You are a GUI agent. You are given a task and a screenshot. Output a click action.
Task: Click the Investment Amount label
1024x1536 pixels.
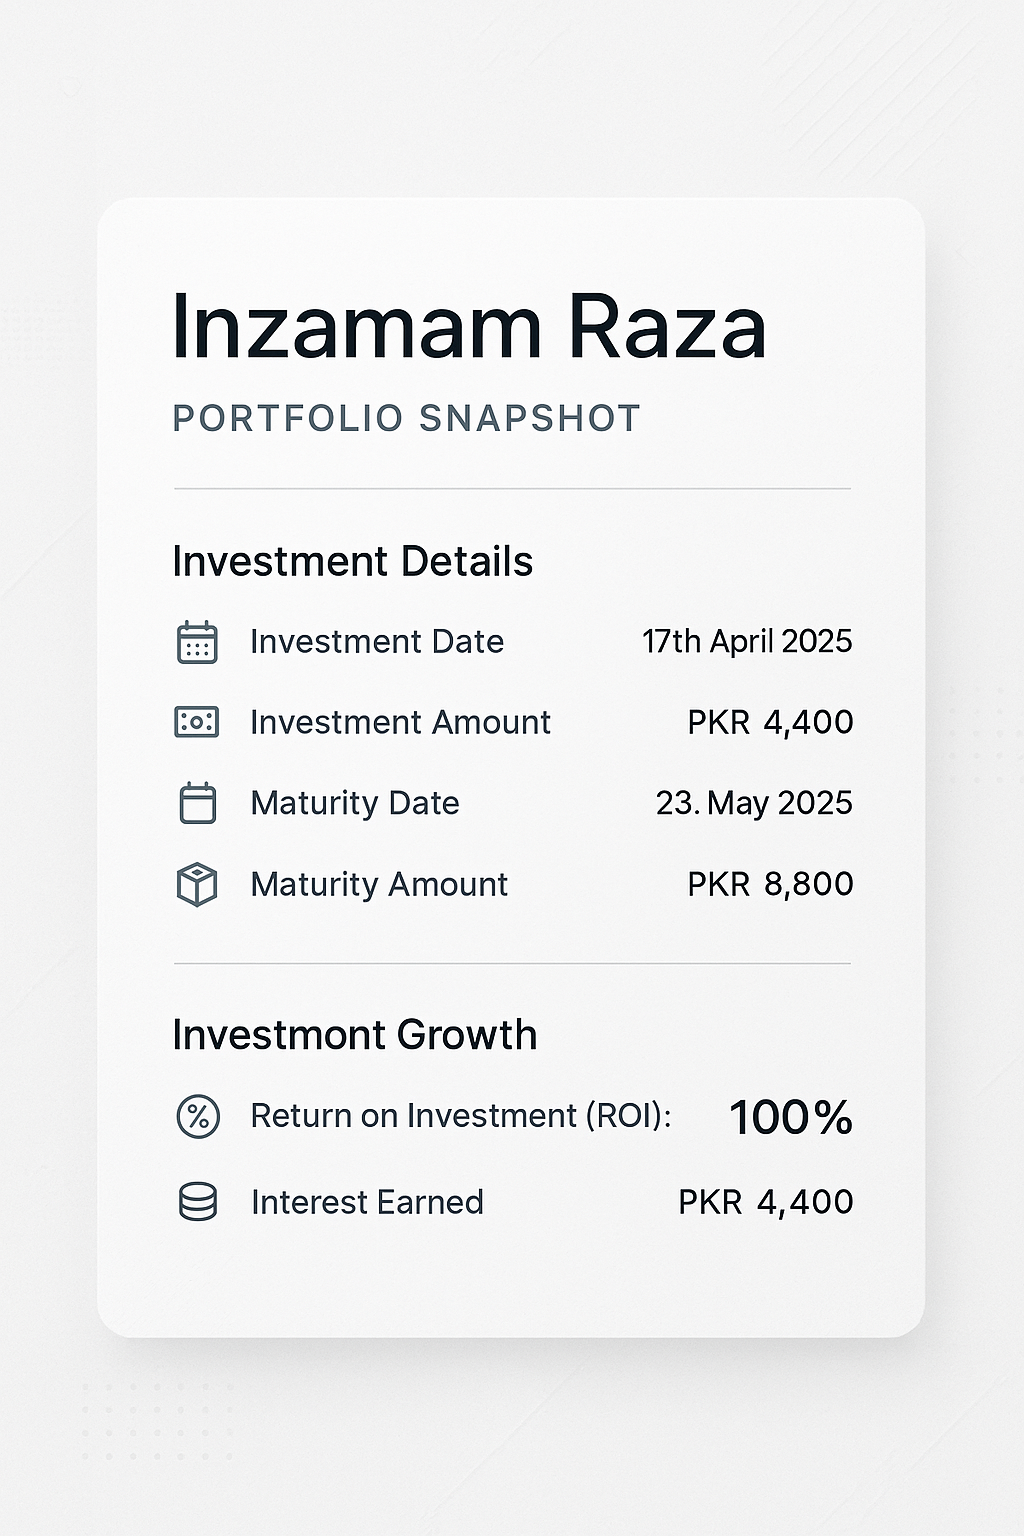(400, 722)
